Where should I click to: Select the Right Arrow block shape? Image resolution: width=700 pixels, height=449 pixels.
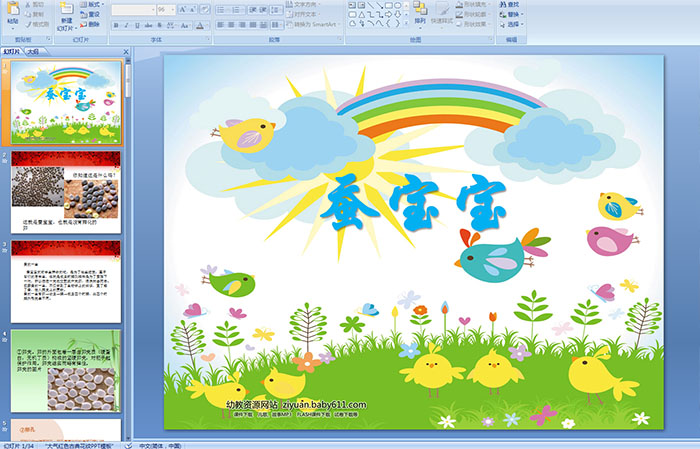pyautogui.click(x=388, y=14)
